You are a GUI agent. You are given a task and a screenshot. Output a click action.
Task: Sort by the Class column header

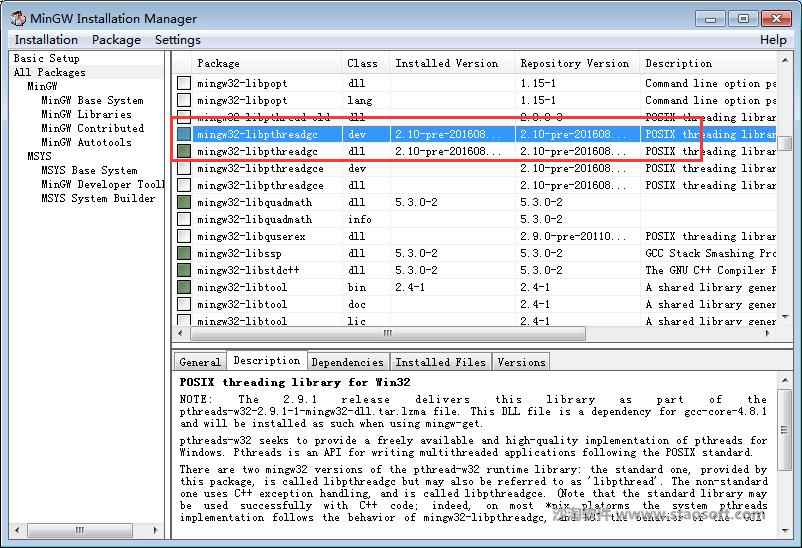coord(362,63)
